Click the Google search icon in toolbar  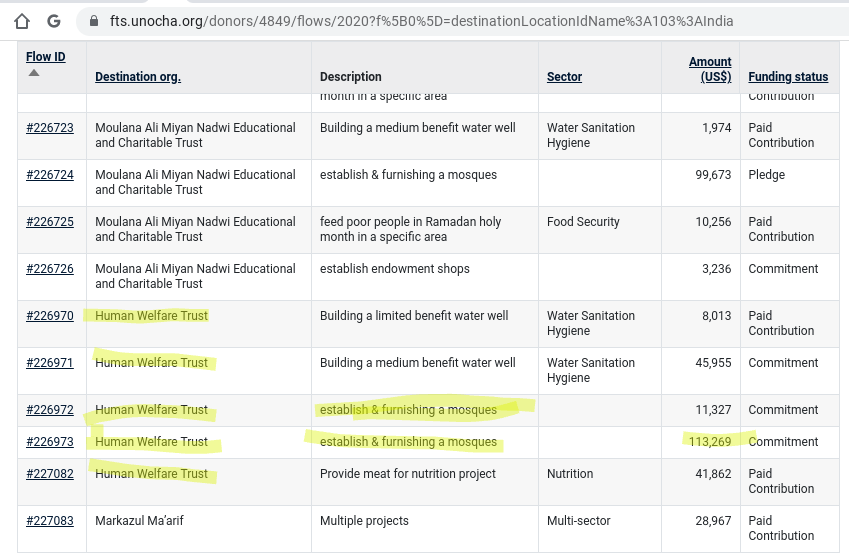[54, 21]
